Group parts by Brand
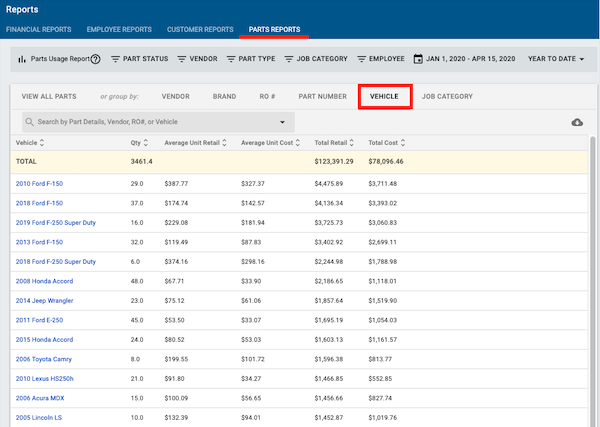Viewport: 600px width, 427px height. (x=224, y=96)
